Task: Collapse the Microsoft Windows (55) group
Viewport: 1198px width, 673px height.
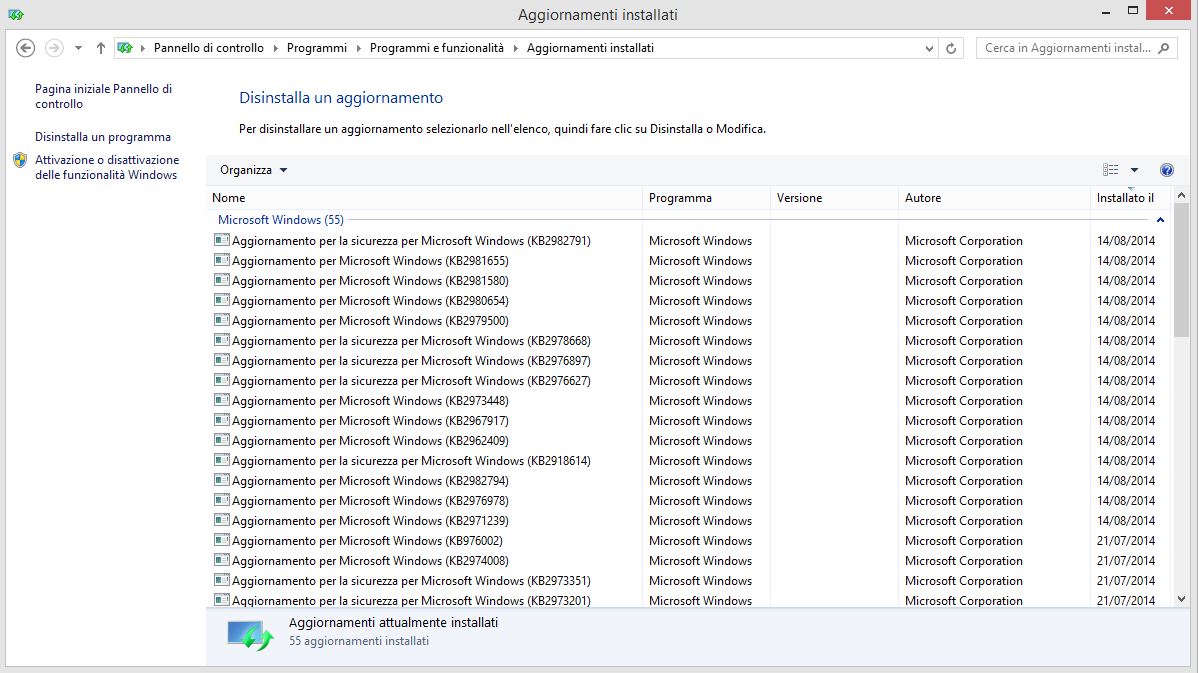Action: pyautogui.click(x=1160, y=220)
